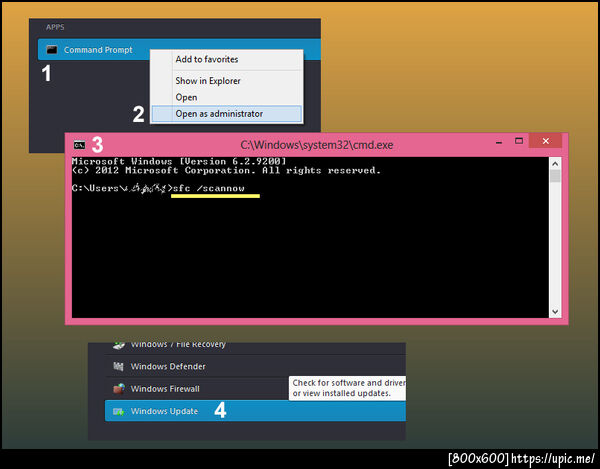Click scrollbar up arrow in cmd window

point(555,164)
